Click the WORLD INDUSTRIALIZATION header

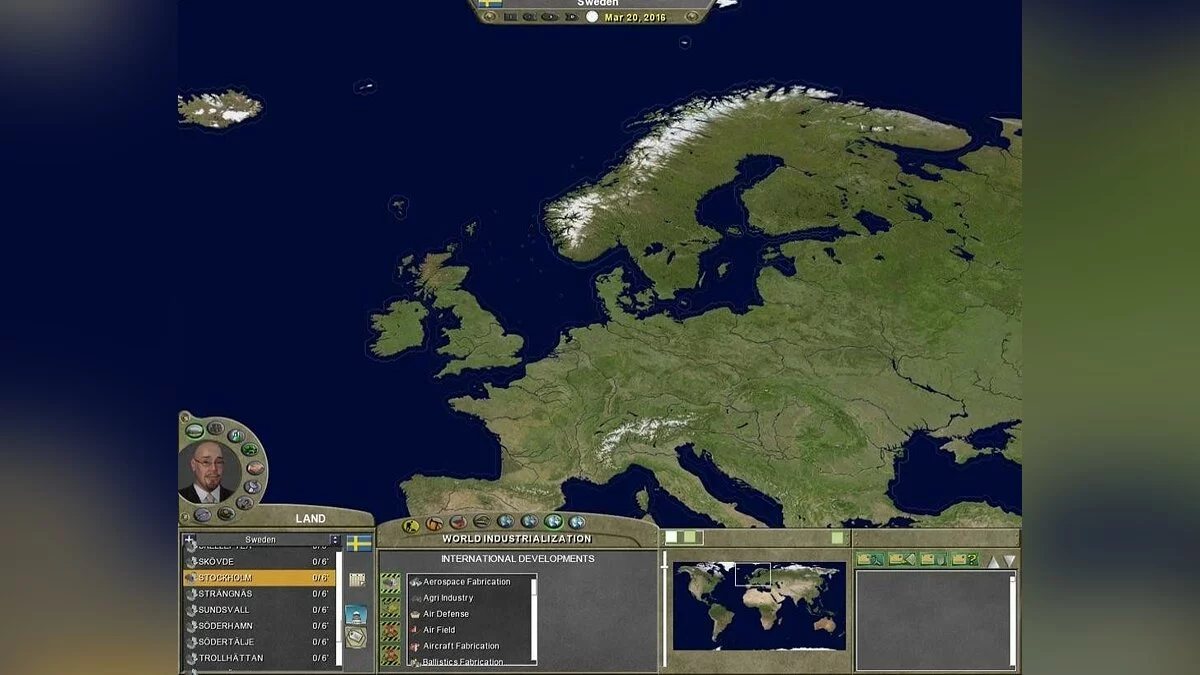click(517, 539)
